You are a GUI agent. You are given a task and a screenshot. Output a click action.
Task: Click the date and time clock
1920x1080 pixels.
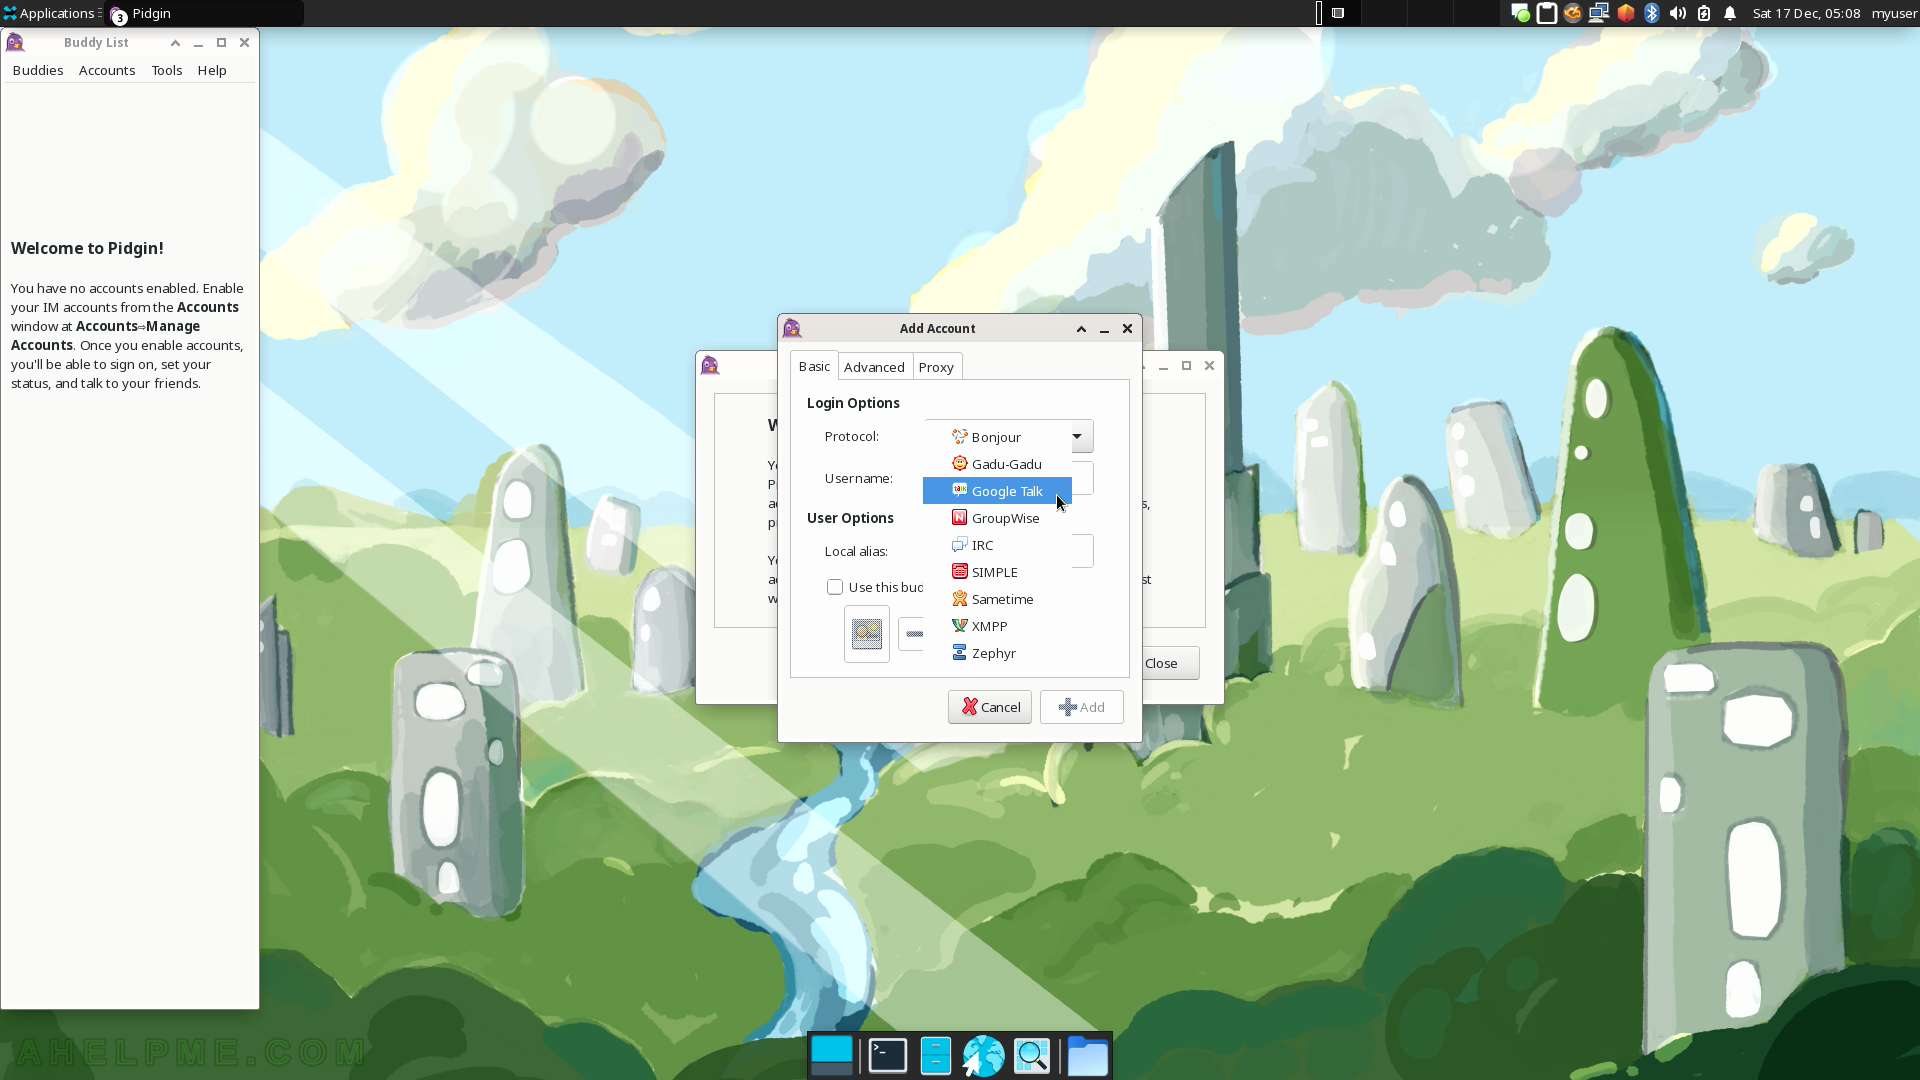pyautogui.click(x=1806, y=13)
